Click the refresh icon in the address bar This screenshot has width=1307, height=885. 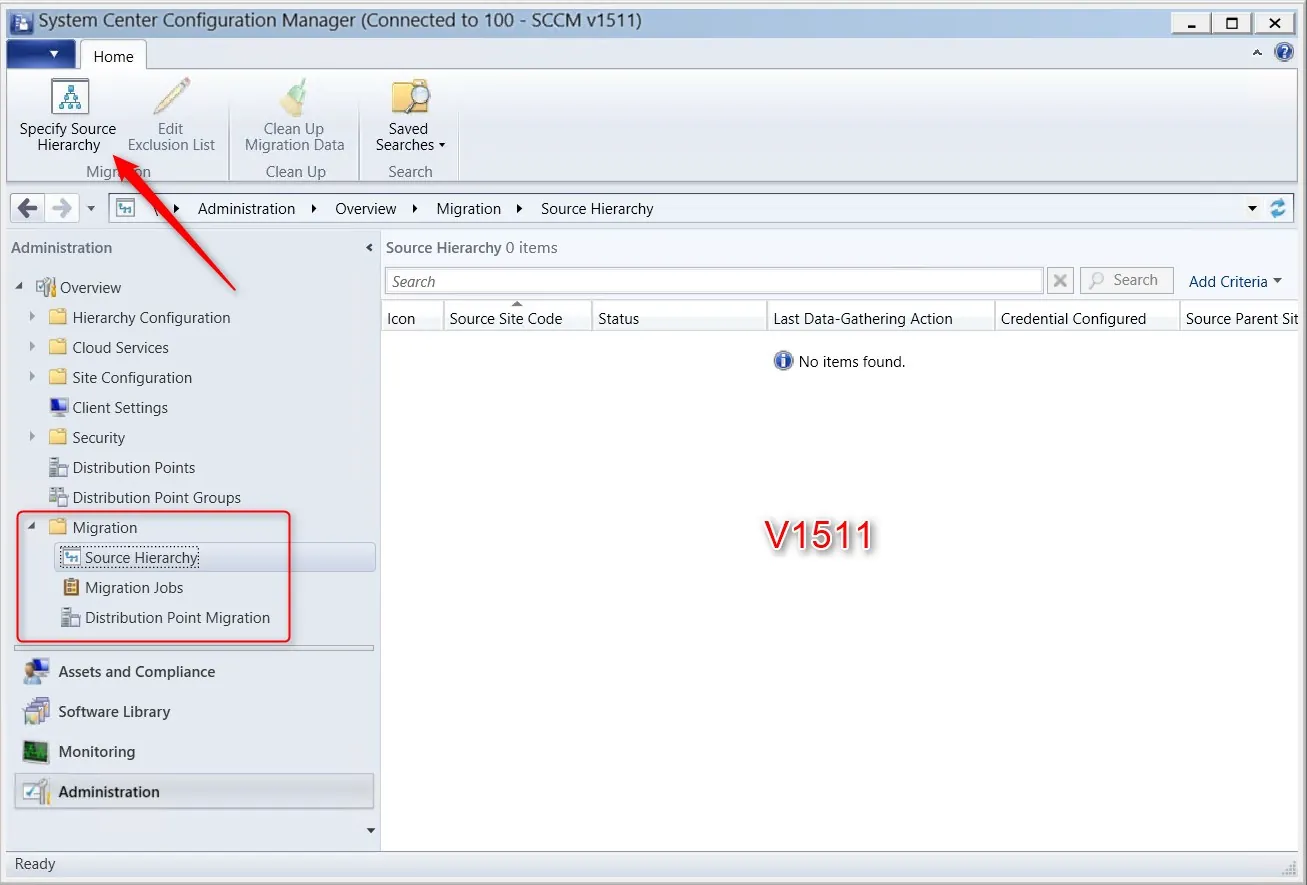click(x=1277, y=209)
